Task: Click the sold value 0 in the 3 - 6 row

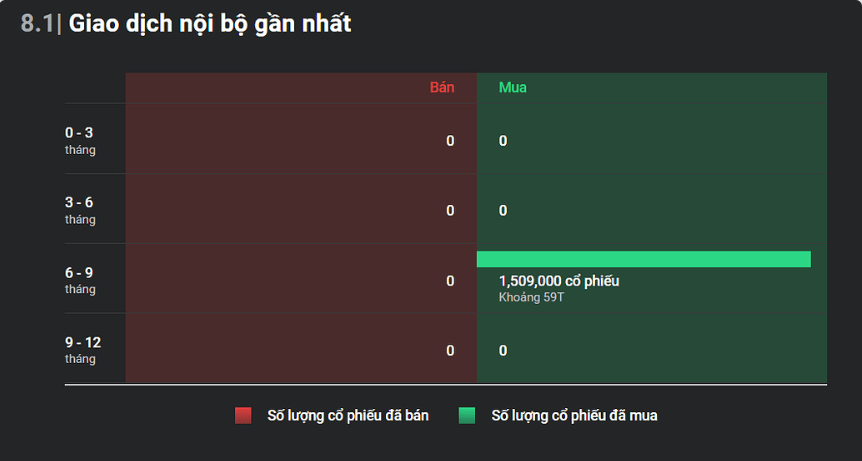Action: point(450,211)
